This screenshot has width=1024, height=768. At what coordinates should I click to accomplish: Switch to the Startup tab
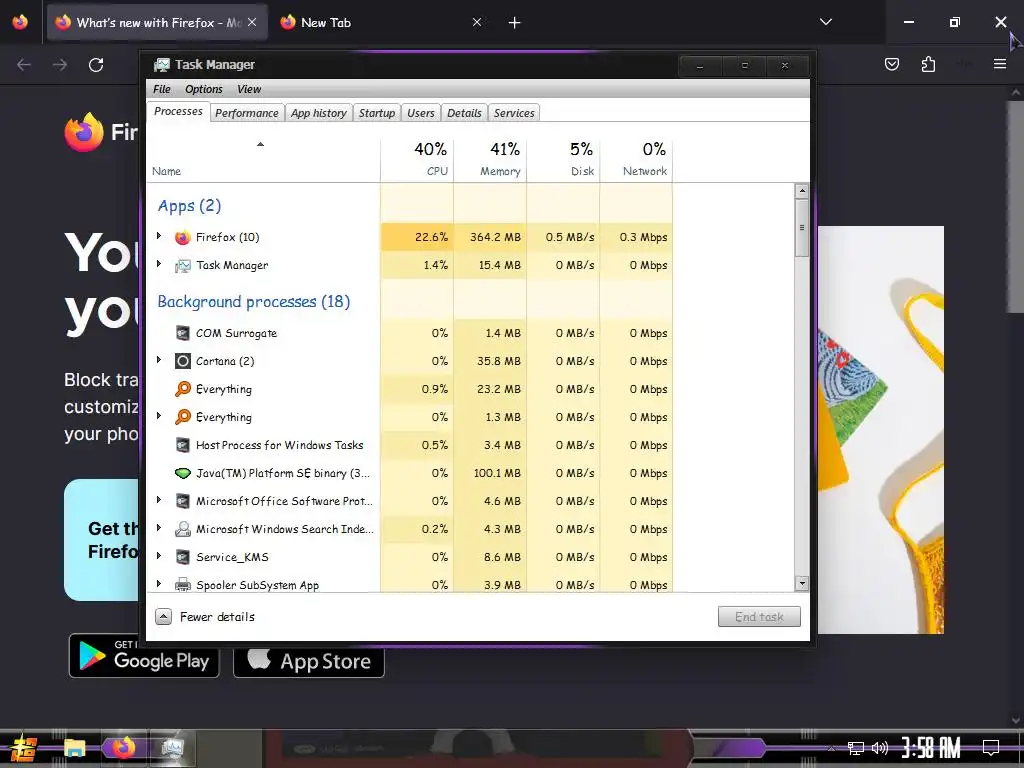tap(377, 113)
